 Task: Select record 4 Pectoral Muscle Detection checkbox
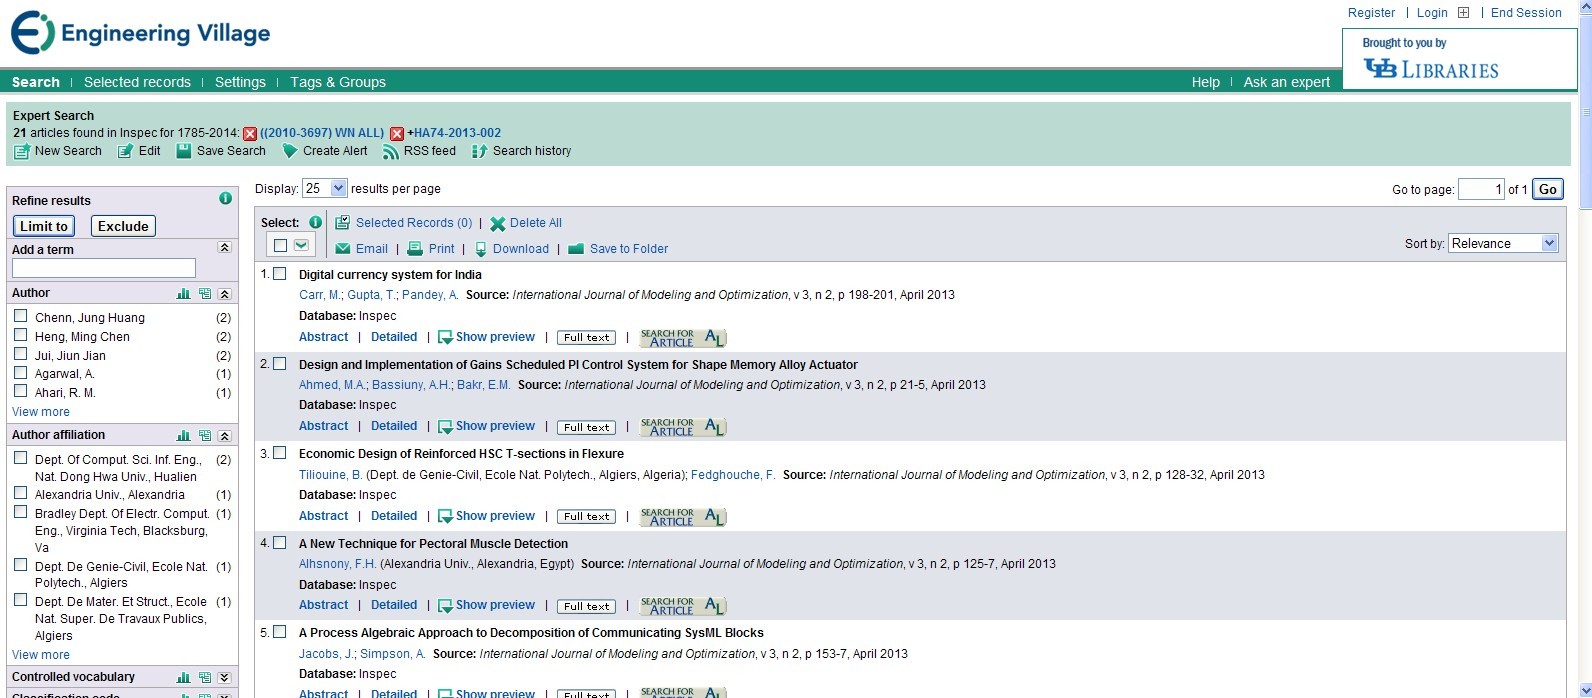[280, 543]
